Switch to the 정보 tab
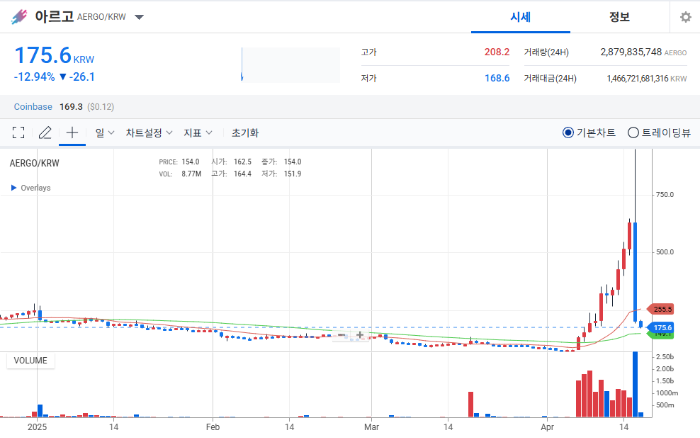The width and height of the screenshot is (700, 438). pos(620,17)
